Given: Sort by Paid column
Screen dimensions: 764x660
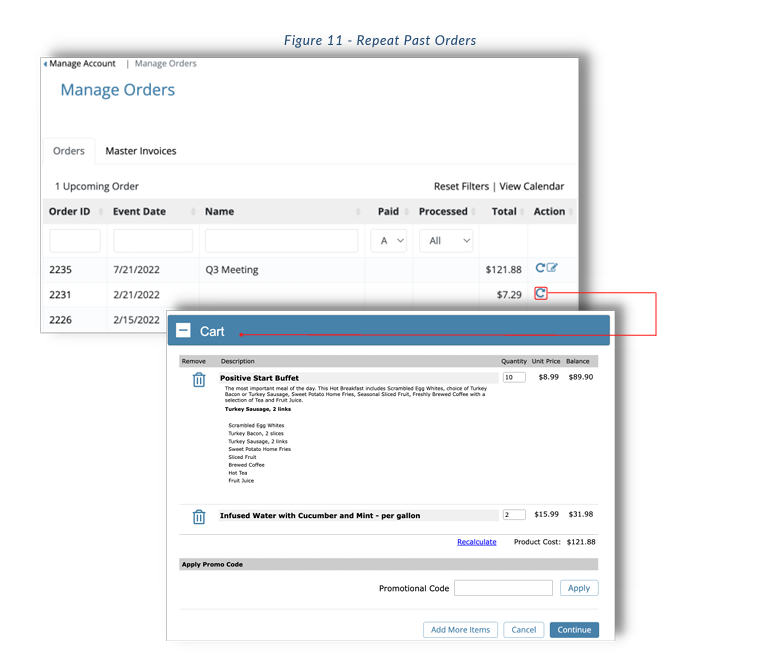Looking at the screenshot, I should pos(406,211).
